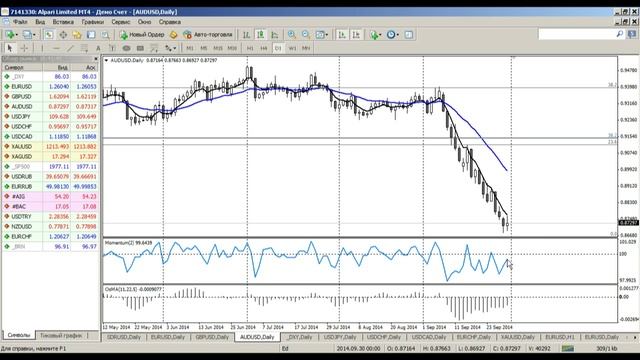The height and width of the screenshot is (360, 640).
Task: Toggle Chart Shift icon
Action: tap(356, 35)
